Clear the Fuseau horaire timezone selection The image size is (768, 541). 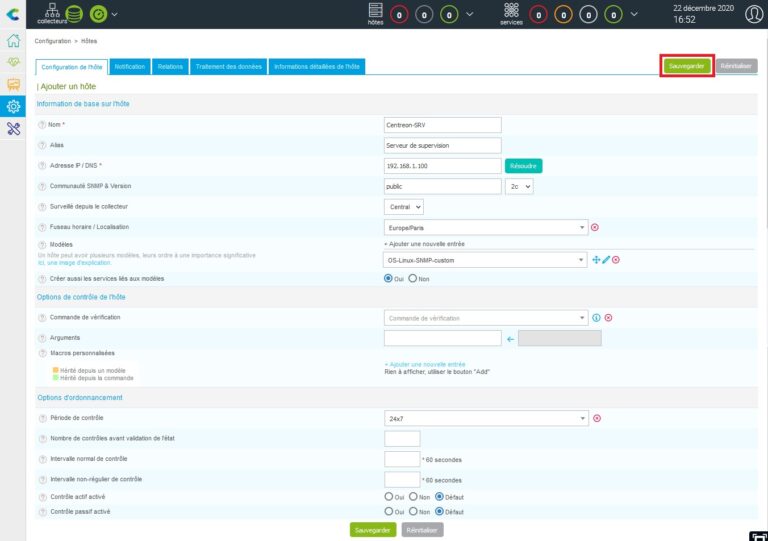(x=595, y=227)
